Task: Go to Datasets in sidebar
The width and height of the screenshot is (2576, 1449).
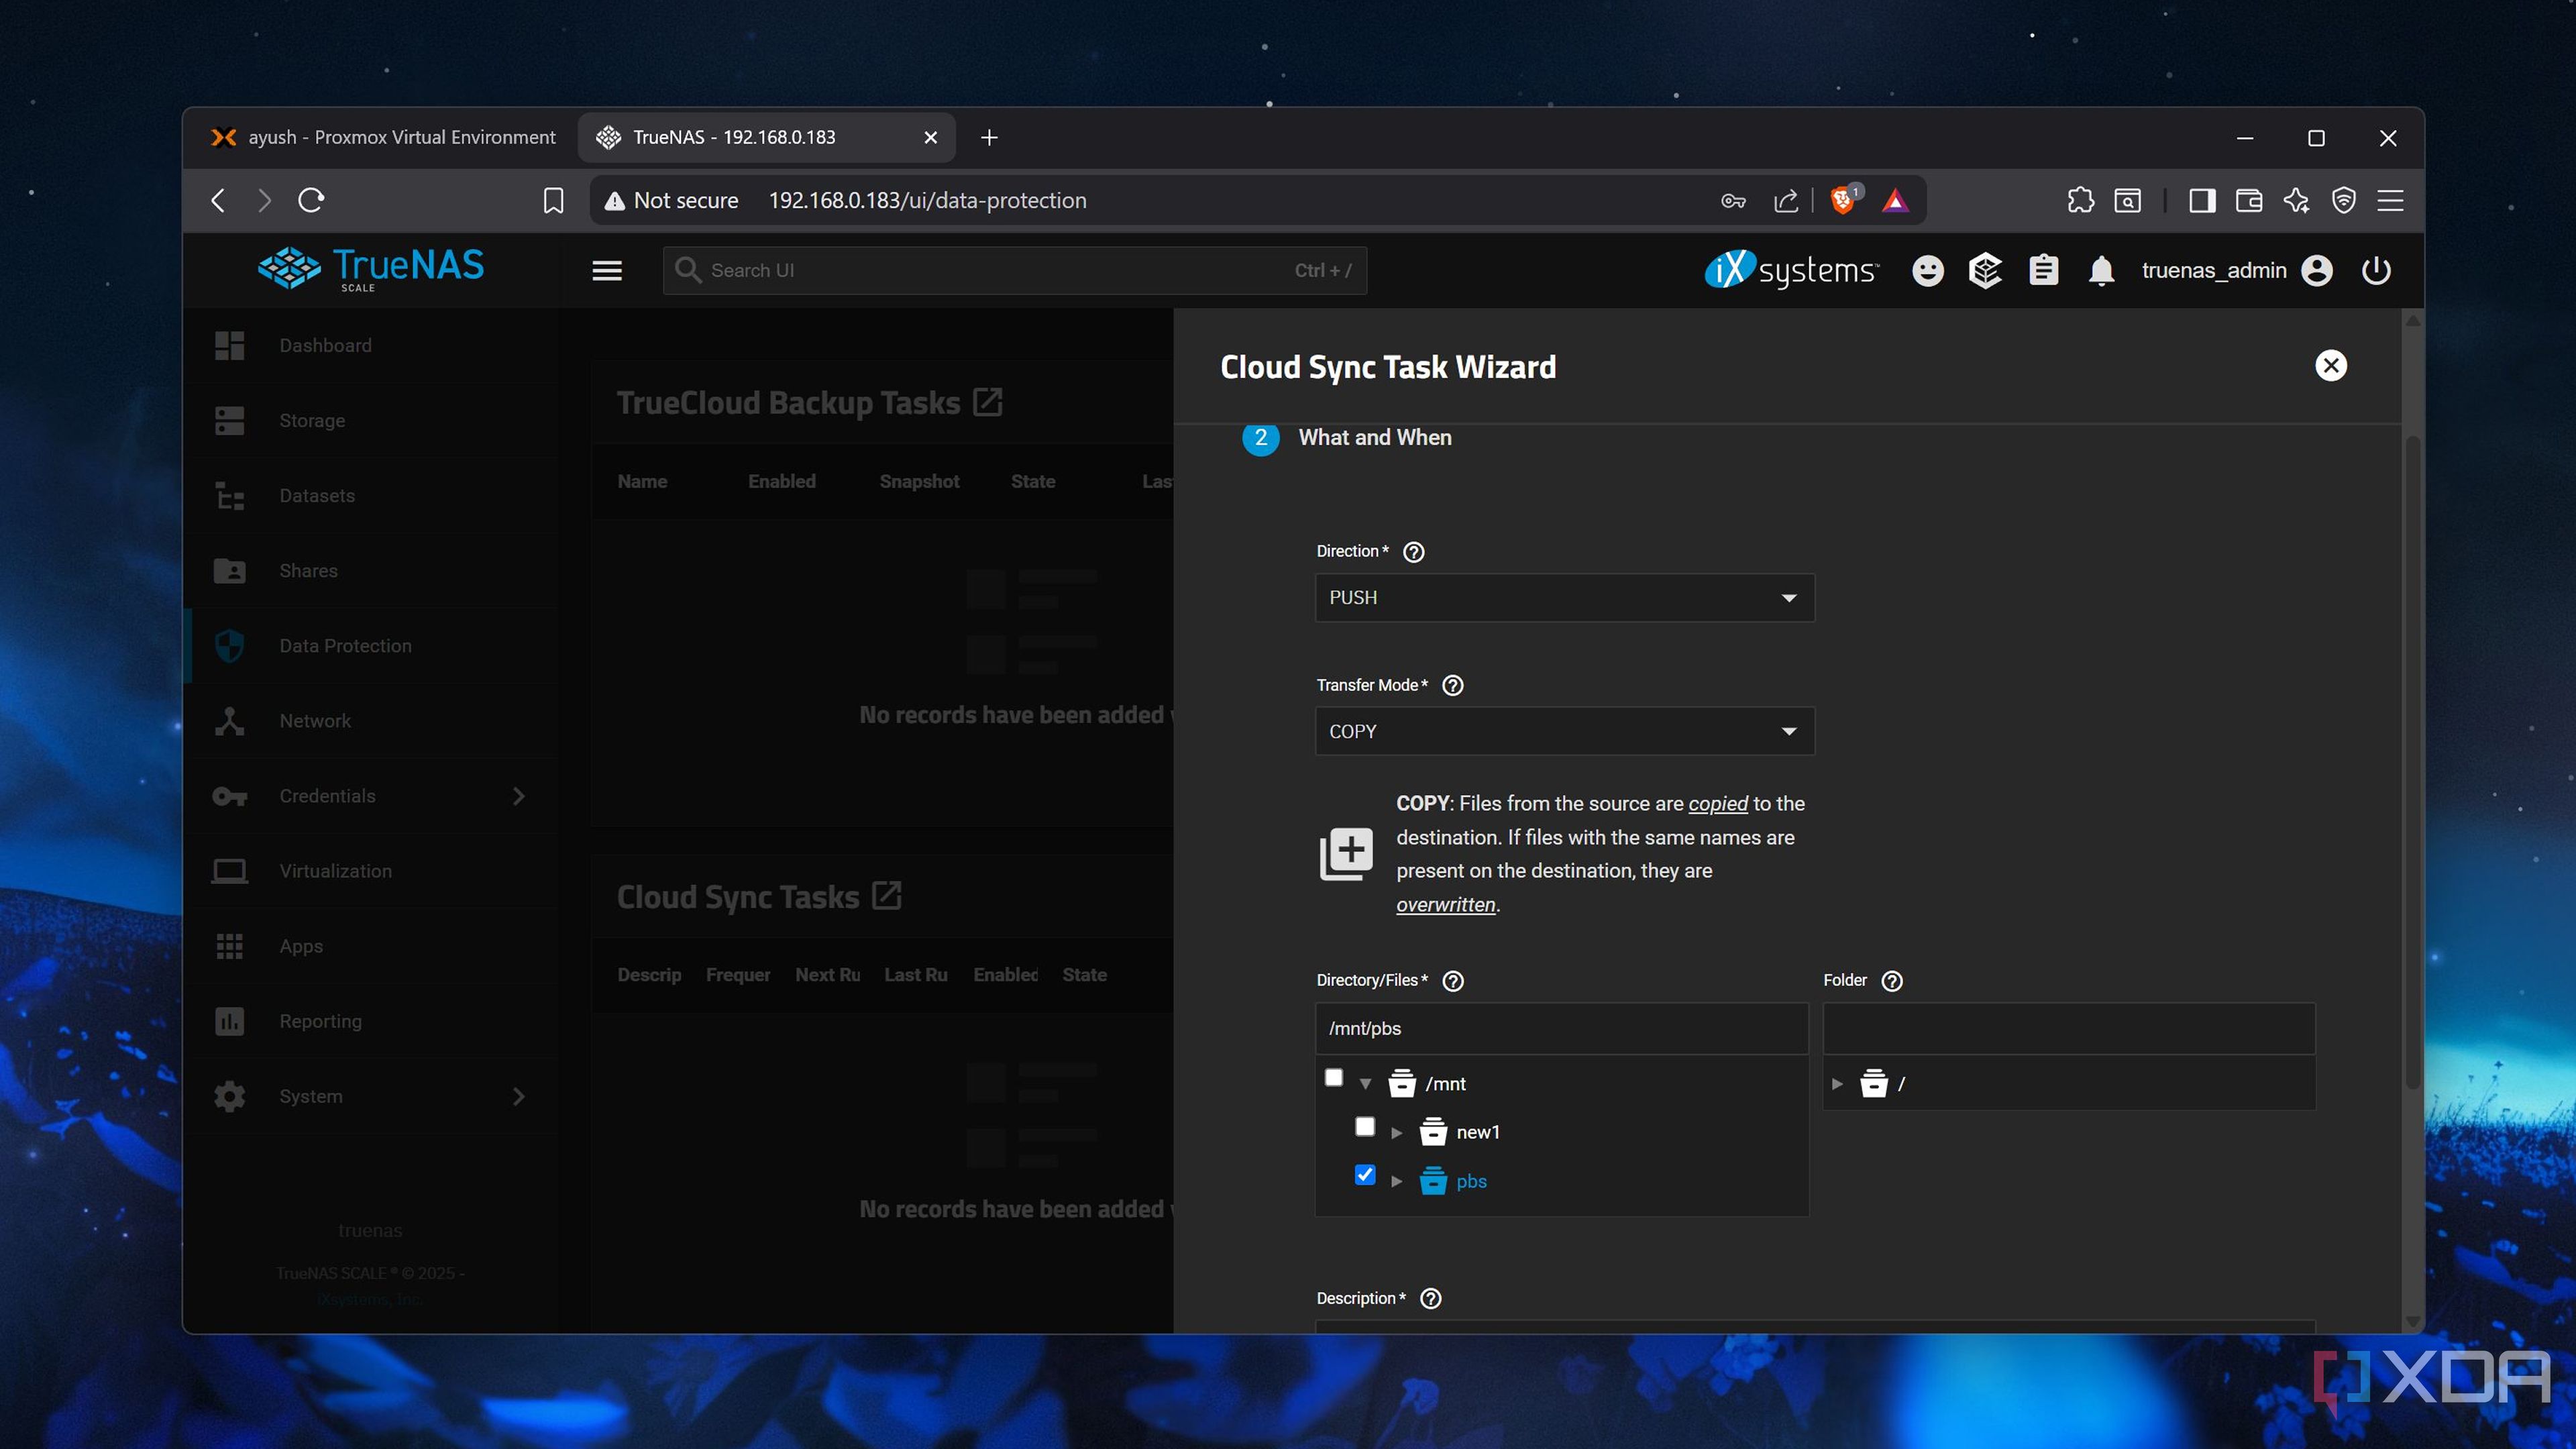Action: coord(371,495)
